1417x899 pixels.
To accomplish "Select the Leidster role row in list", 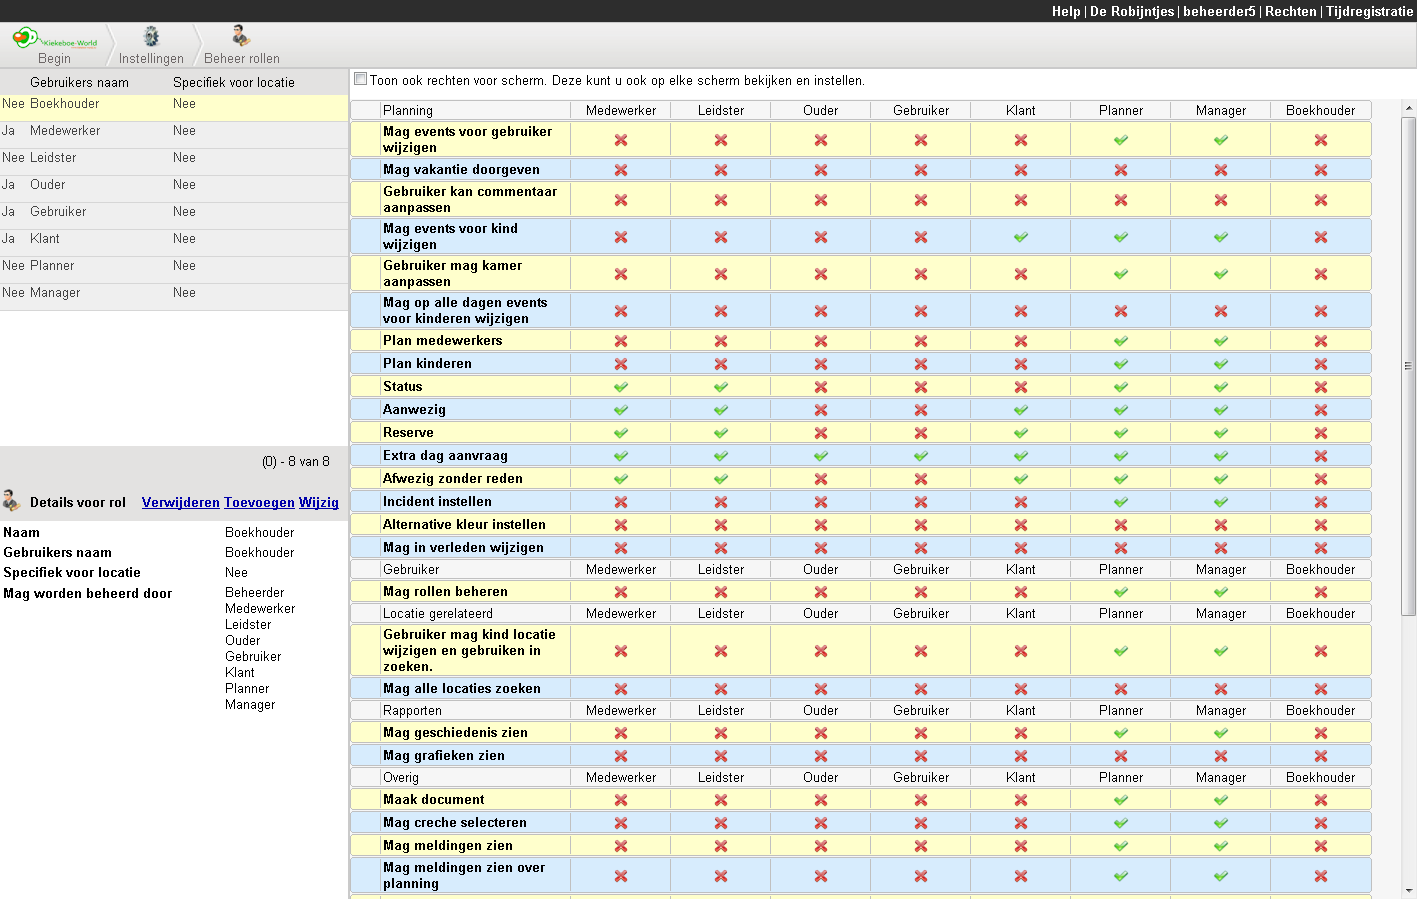I will [53, 158].
